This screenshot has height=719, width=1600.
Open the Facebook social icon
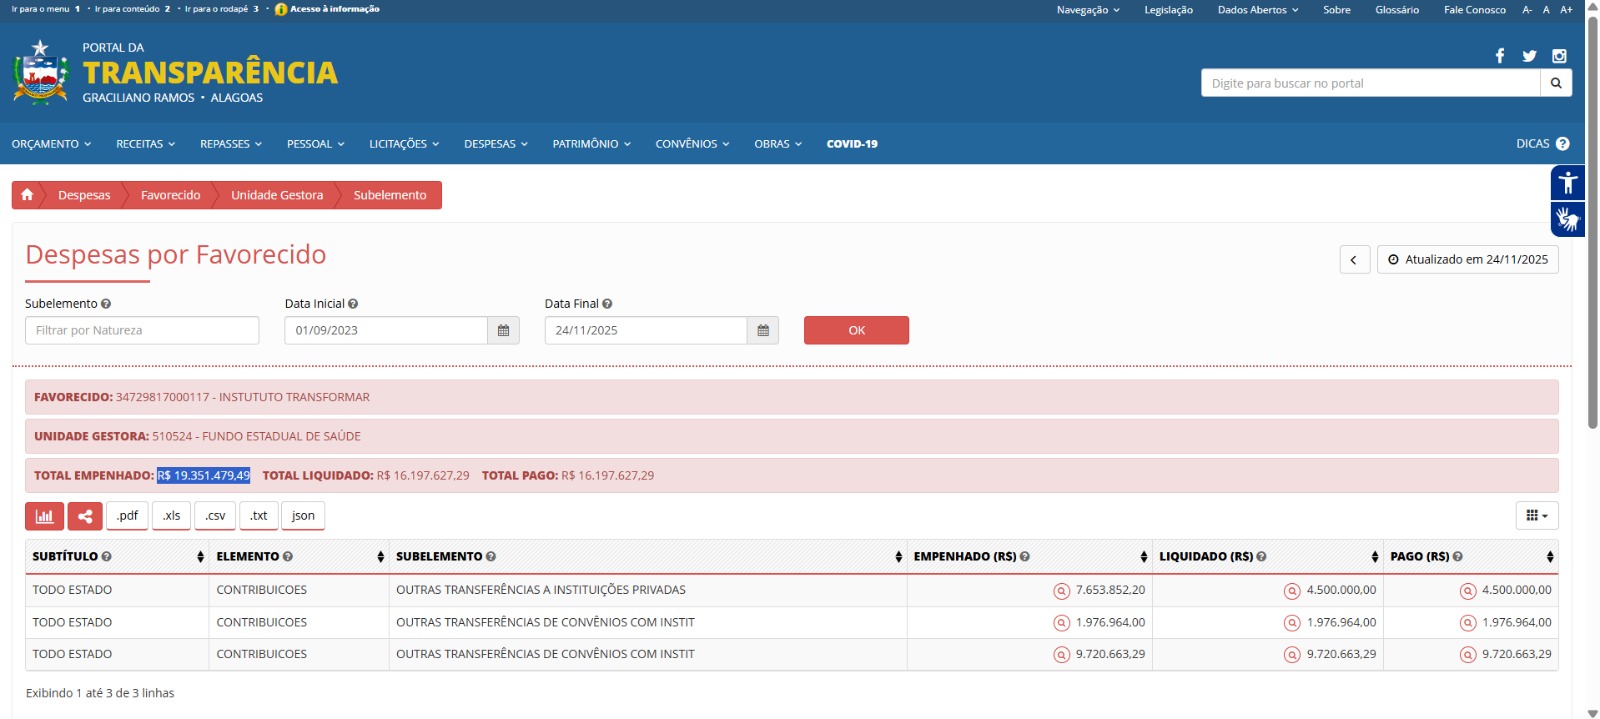[x=1499, y=56]
